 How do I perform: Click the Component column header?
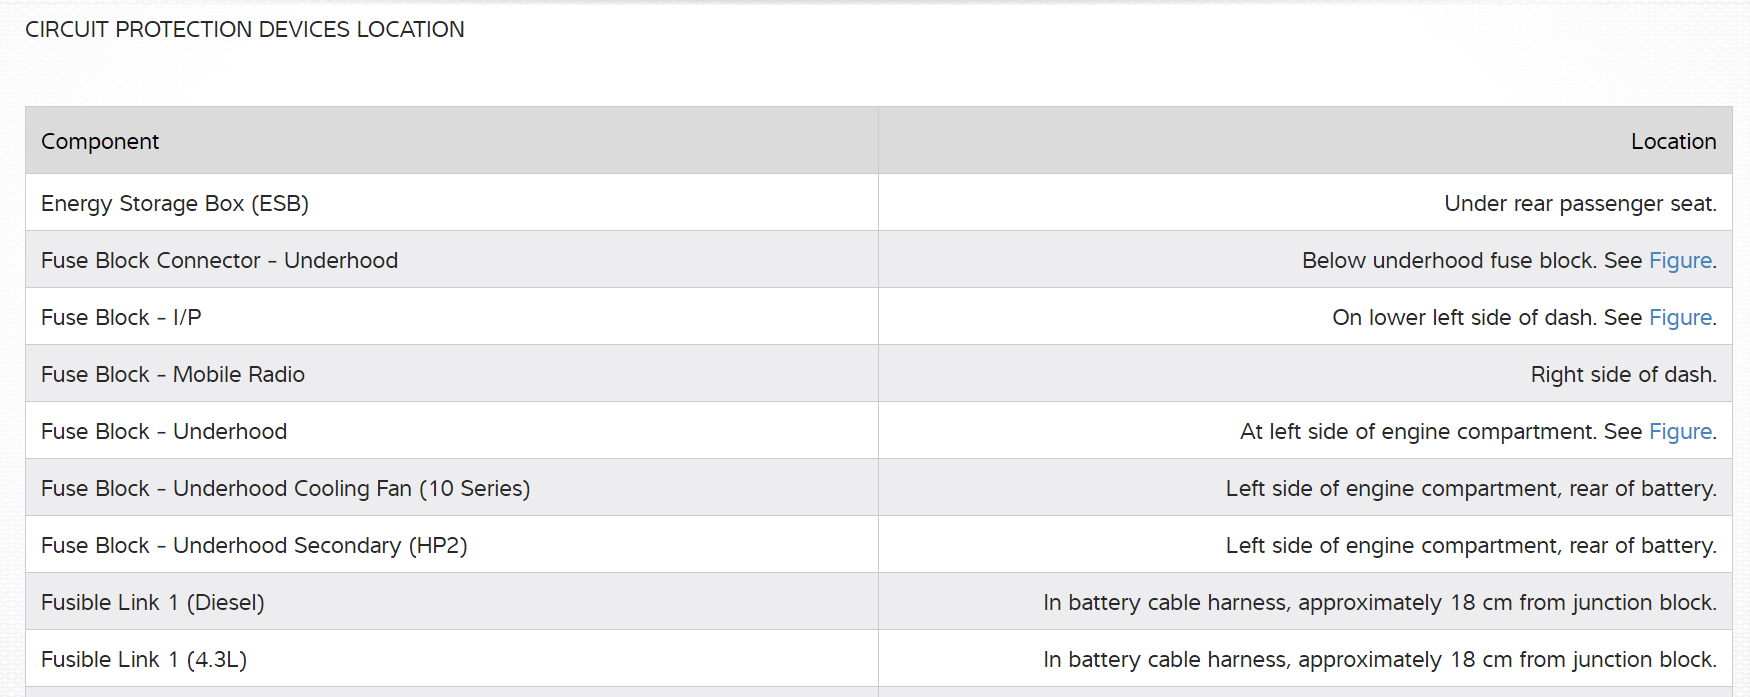pyautogui.click(x=100, y=142)
